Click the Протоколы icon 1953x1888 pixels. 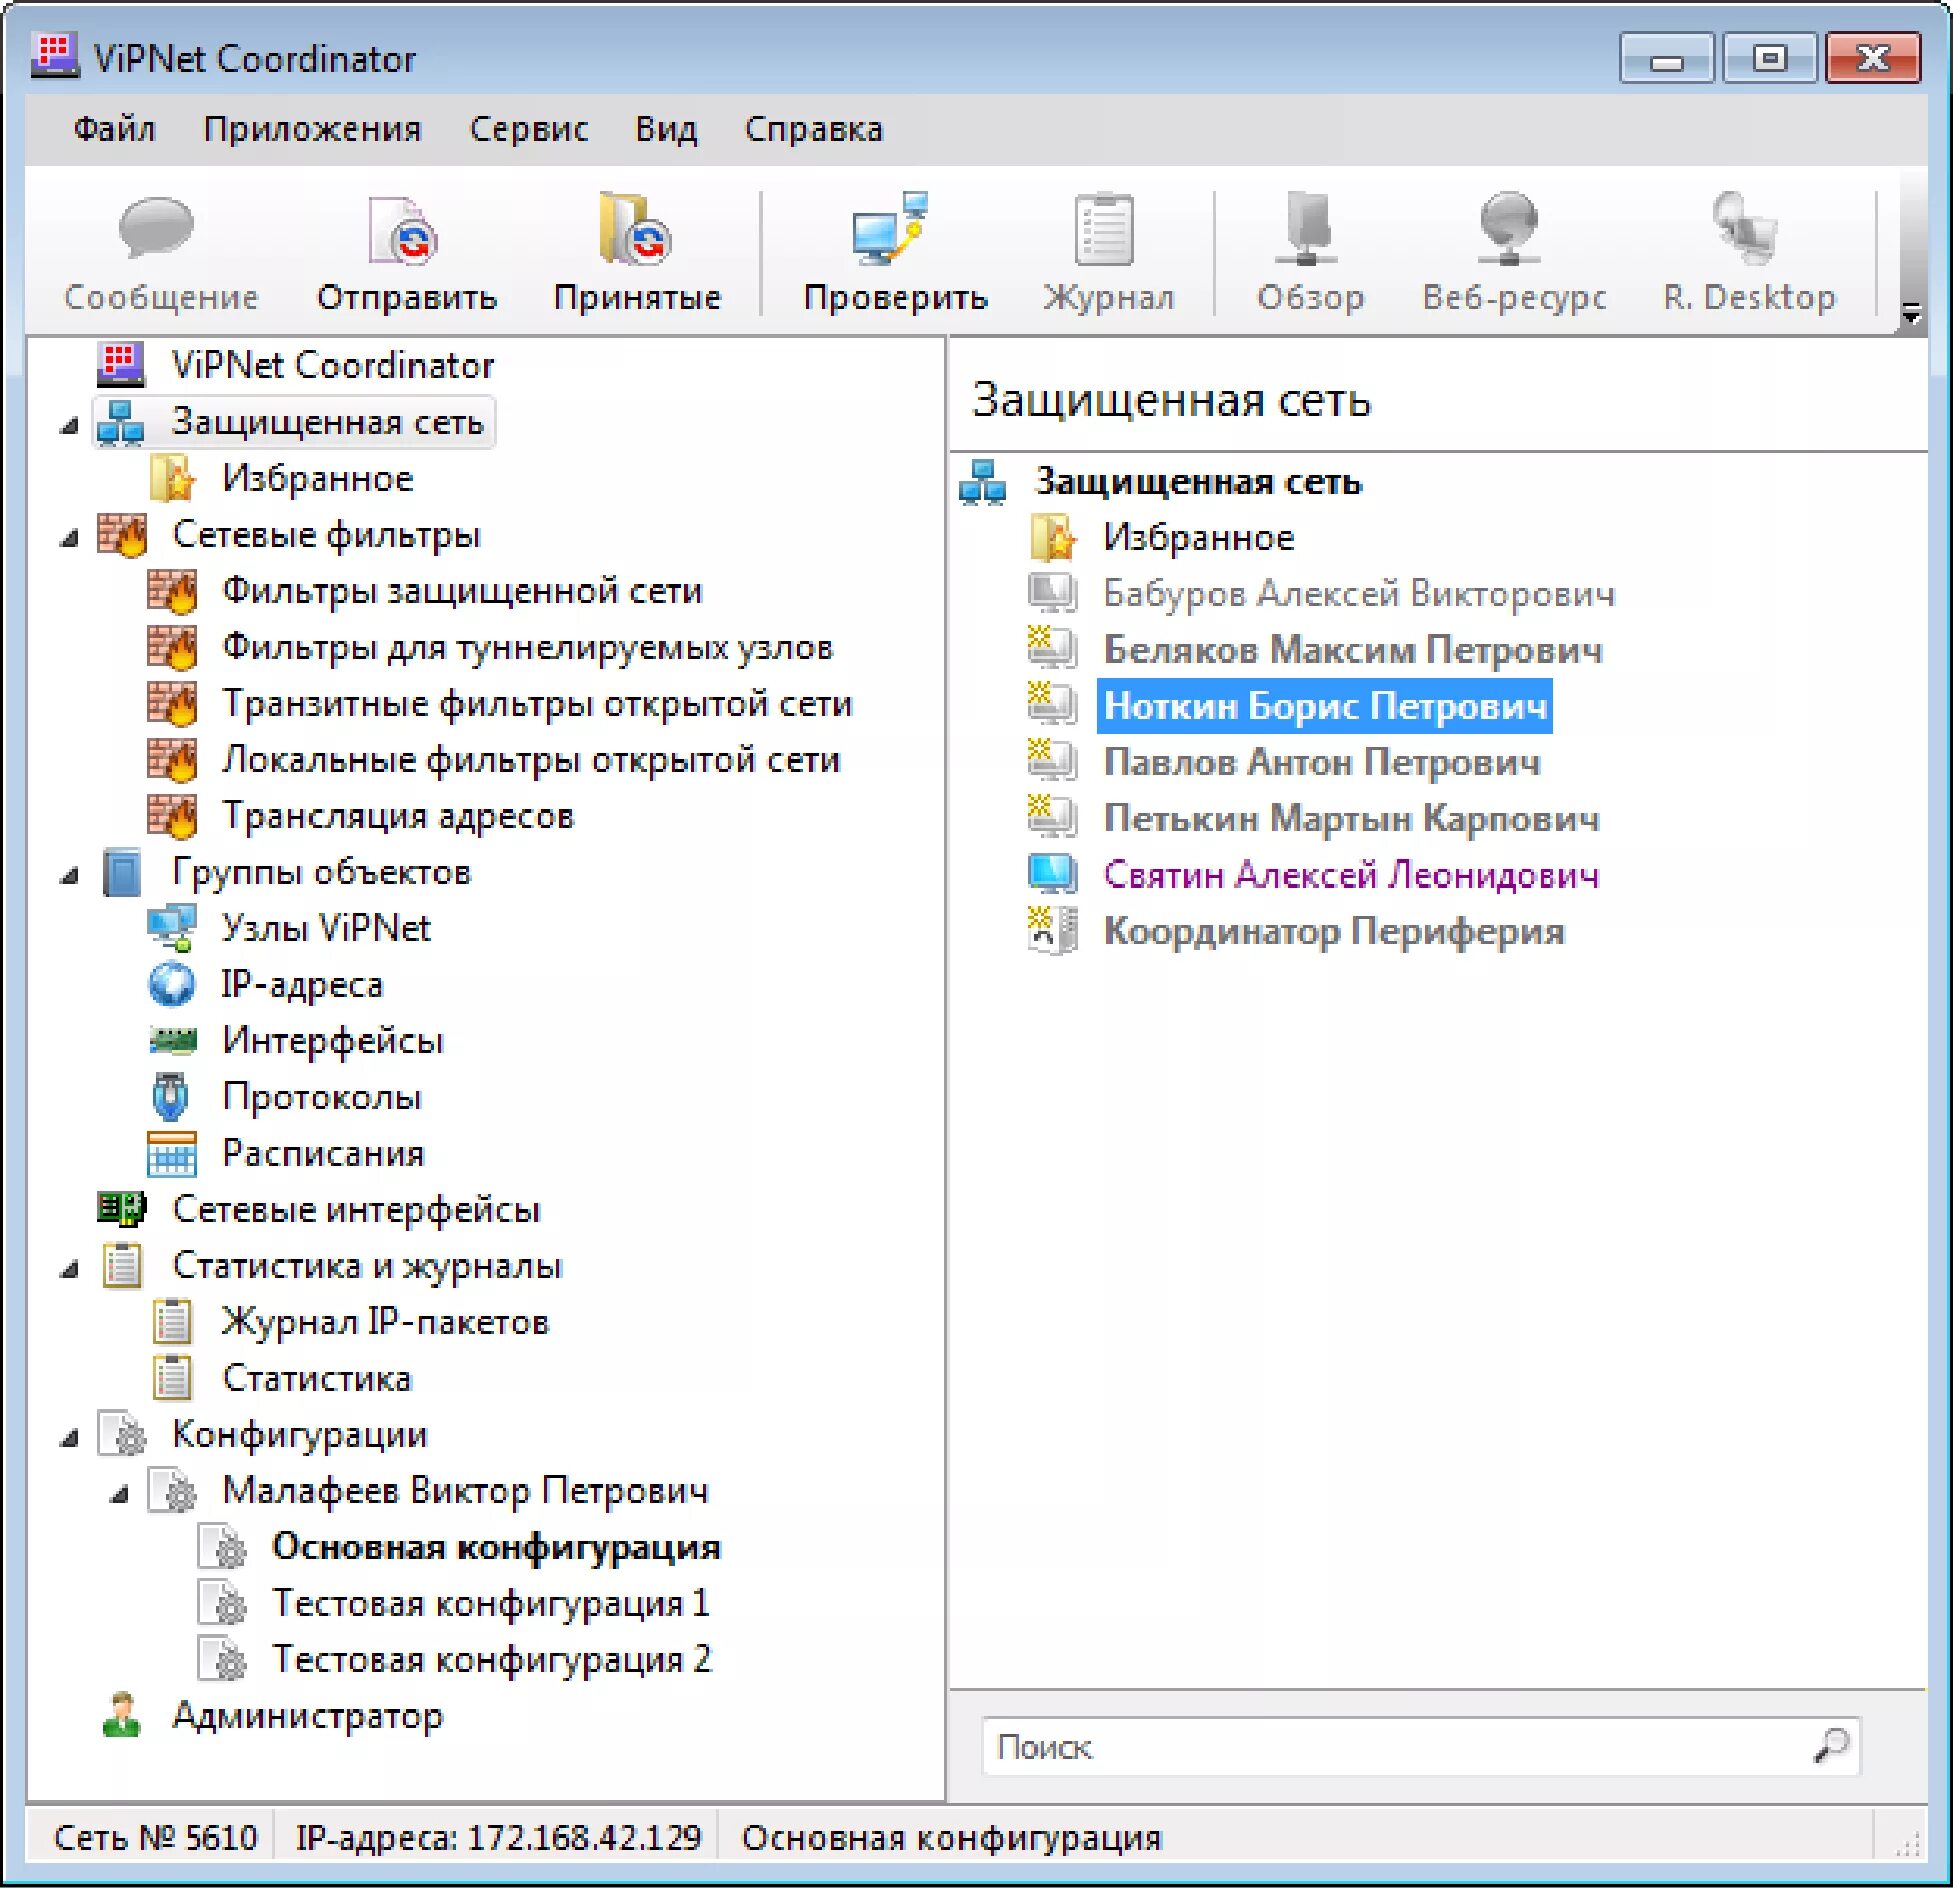pos(171,1096)
